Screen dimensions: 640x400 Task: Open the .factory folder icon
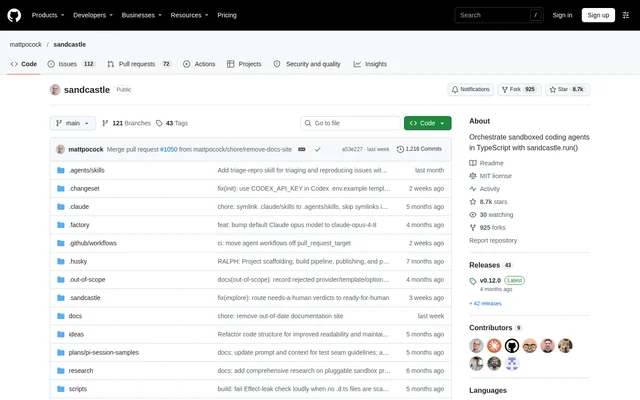61,225
